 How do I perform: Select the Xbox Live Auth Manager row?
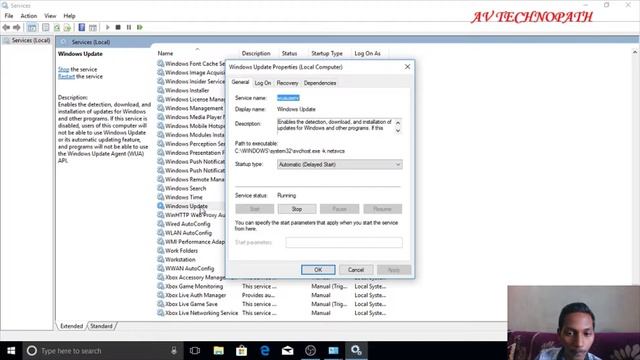272,295
